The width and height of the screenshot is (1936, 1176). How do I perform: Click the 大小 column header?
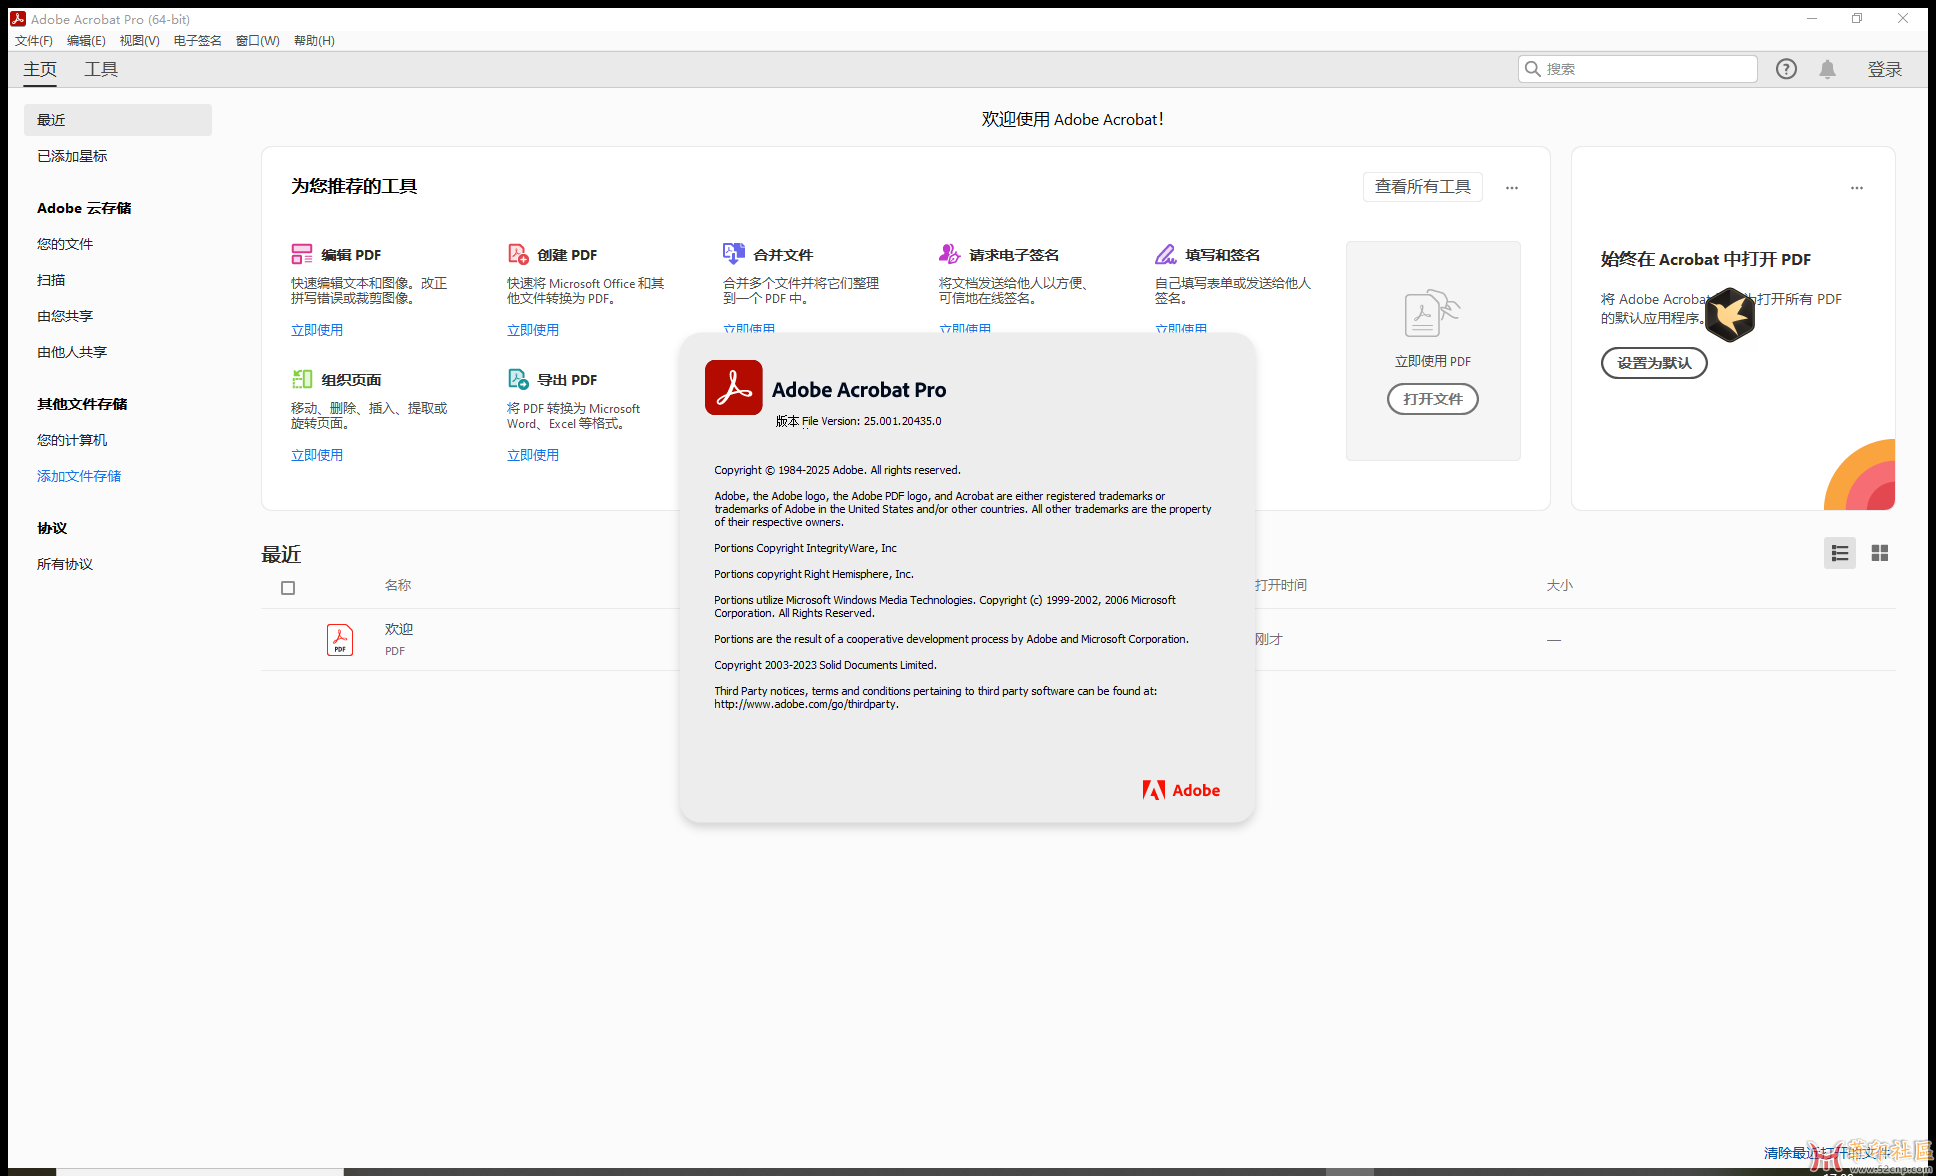pyautogui.click(x=1560, y=585)
